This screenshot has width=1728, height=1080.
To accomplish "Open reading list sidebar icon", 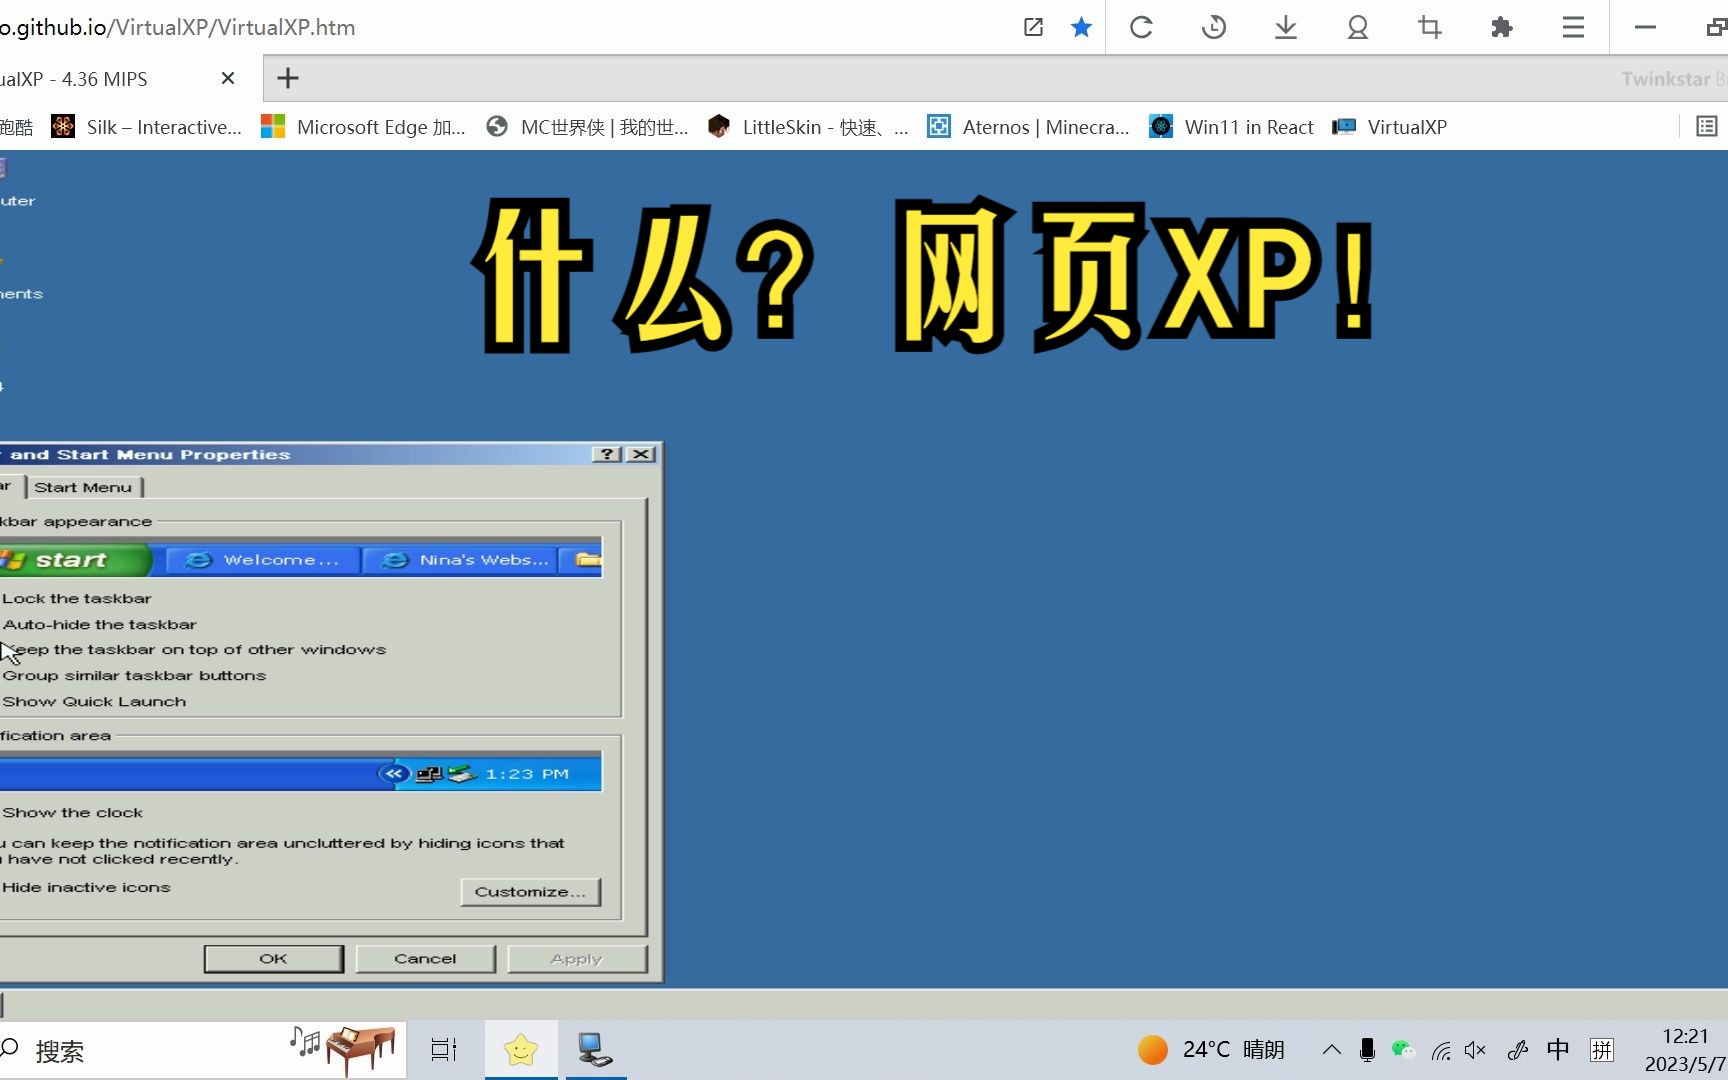I will pos(1707,127).
